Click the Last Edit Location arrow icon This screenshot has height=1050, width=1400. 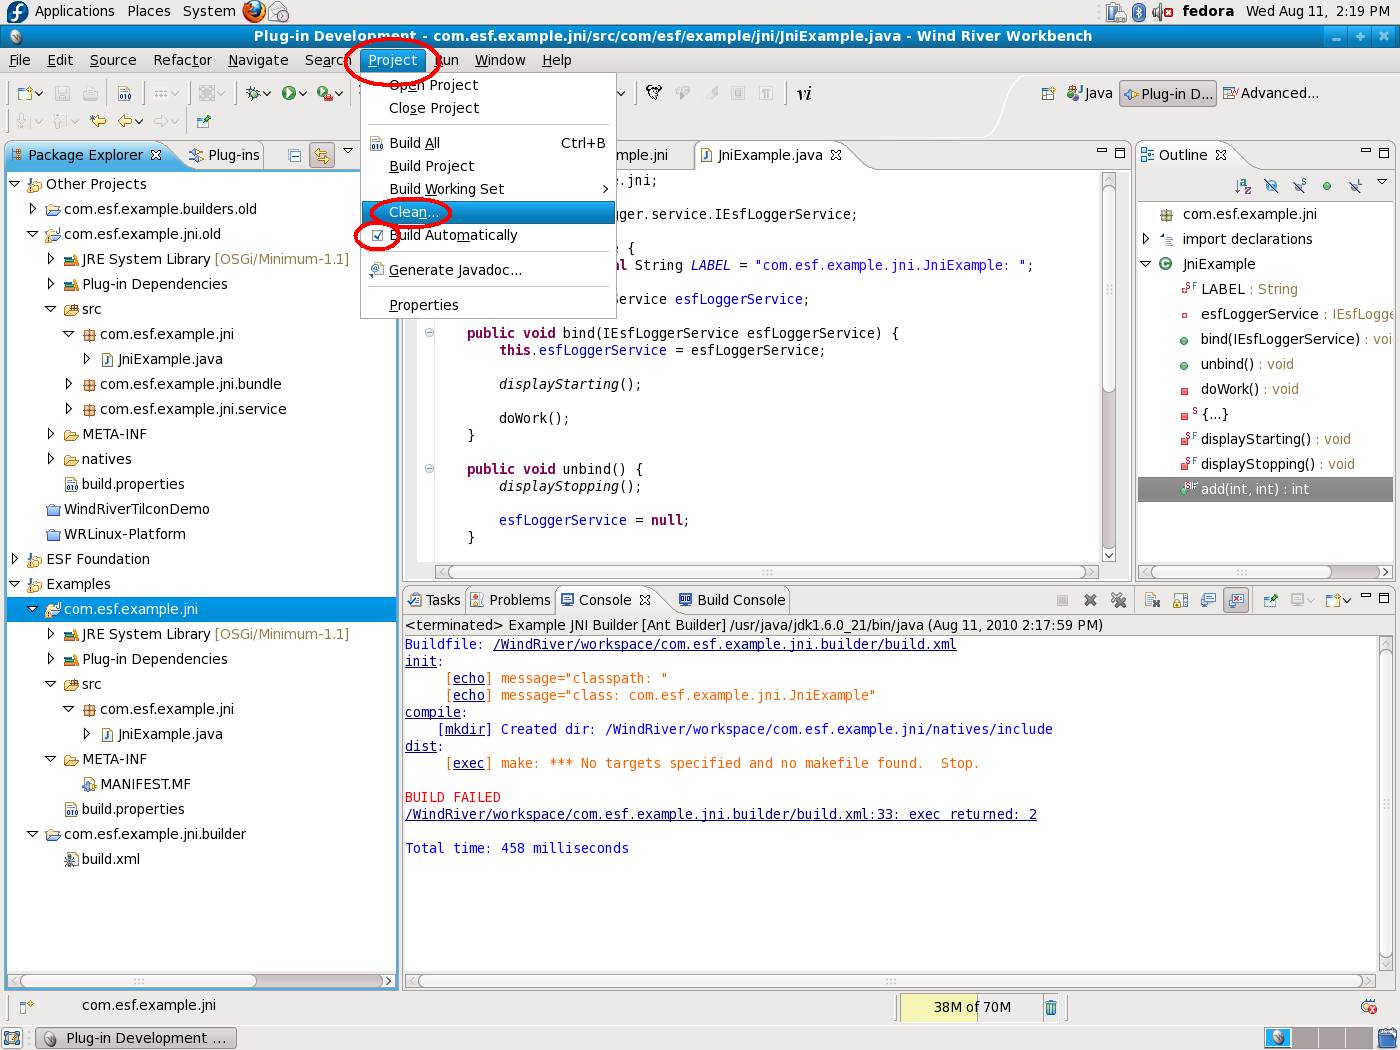(x=98, y=121)
